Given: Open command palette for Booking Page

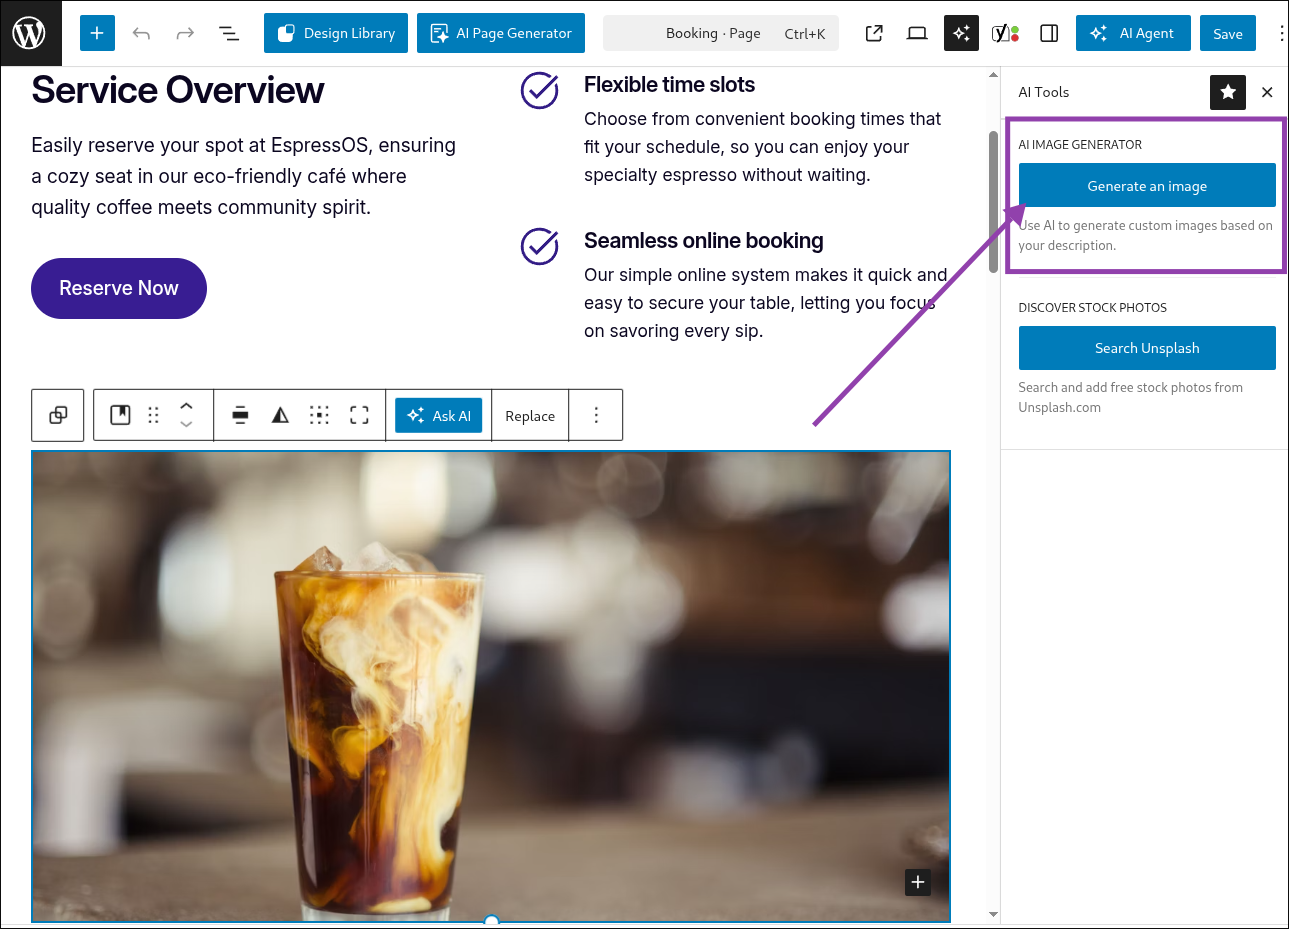Looking at the screenshot, I should click(x=721, y=33).
